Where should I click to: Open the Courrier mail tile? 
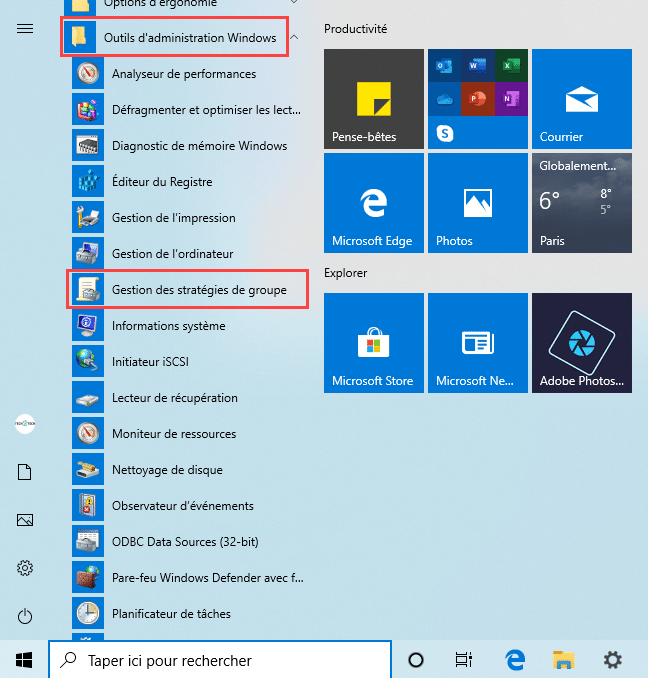click(x=582, y=99)
